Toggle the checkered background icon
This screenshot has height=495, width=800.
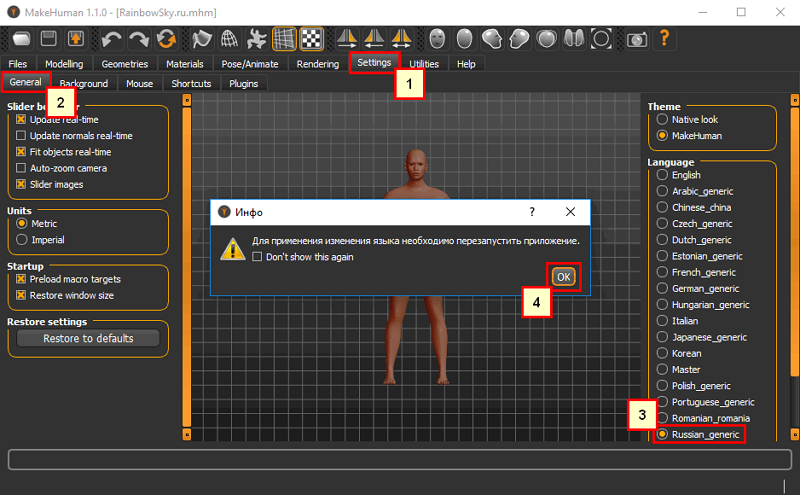[311, 39]
